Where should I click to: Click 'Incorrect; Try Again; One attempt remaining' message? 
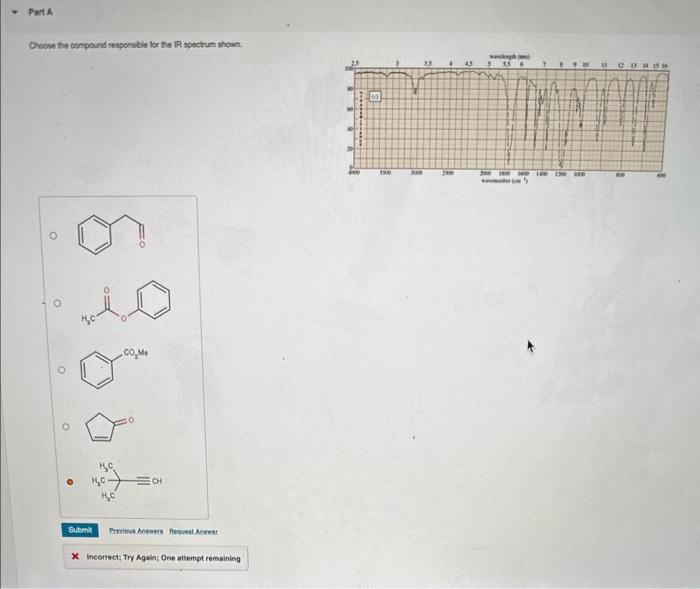click(163, 558)
